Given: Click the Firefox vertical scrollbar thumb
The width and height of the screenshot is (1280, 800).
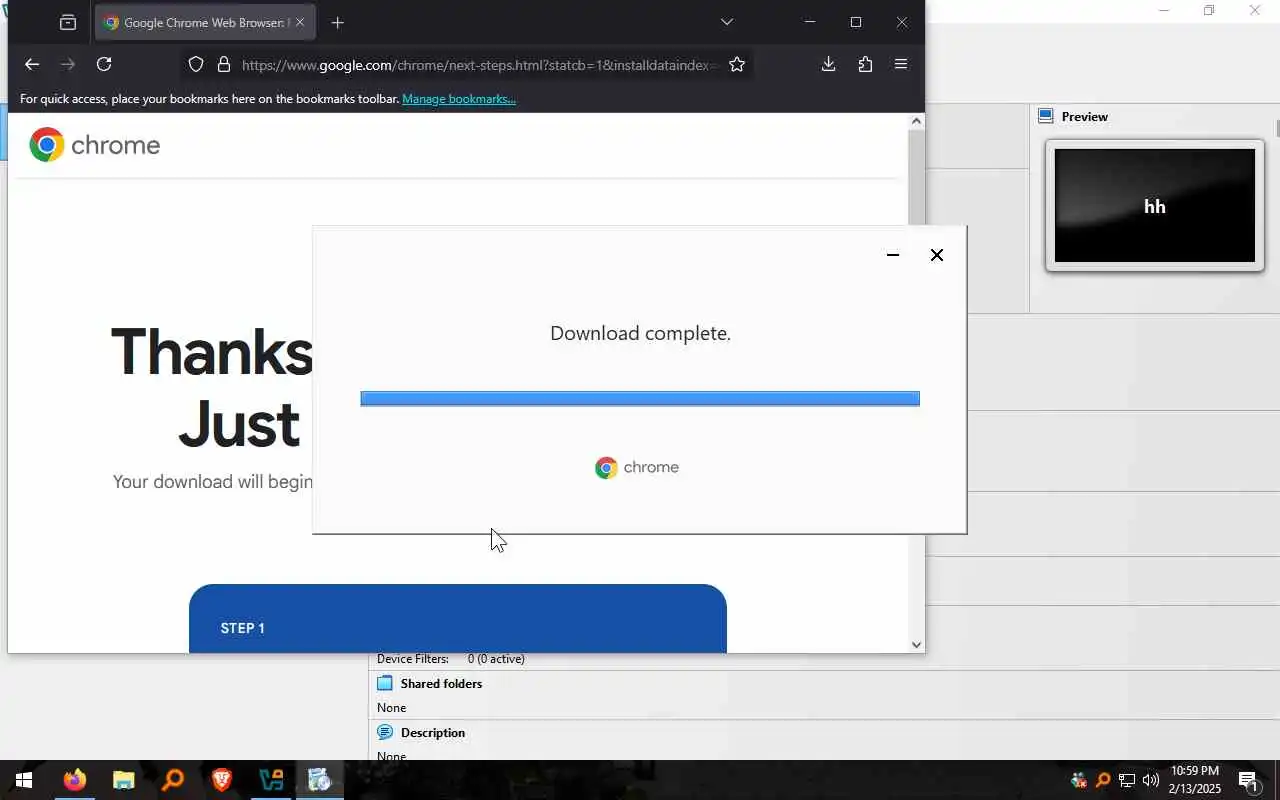Looking at the screenshot, I should point(916,177).
